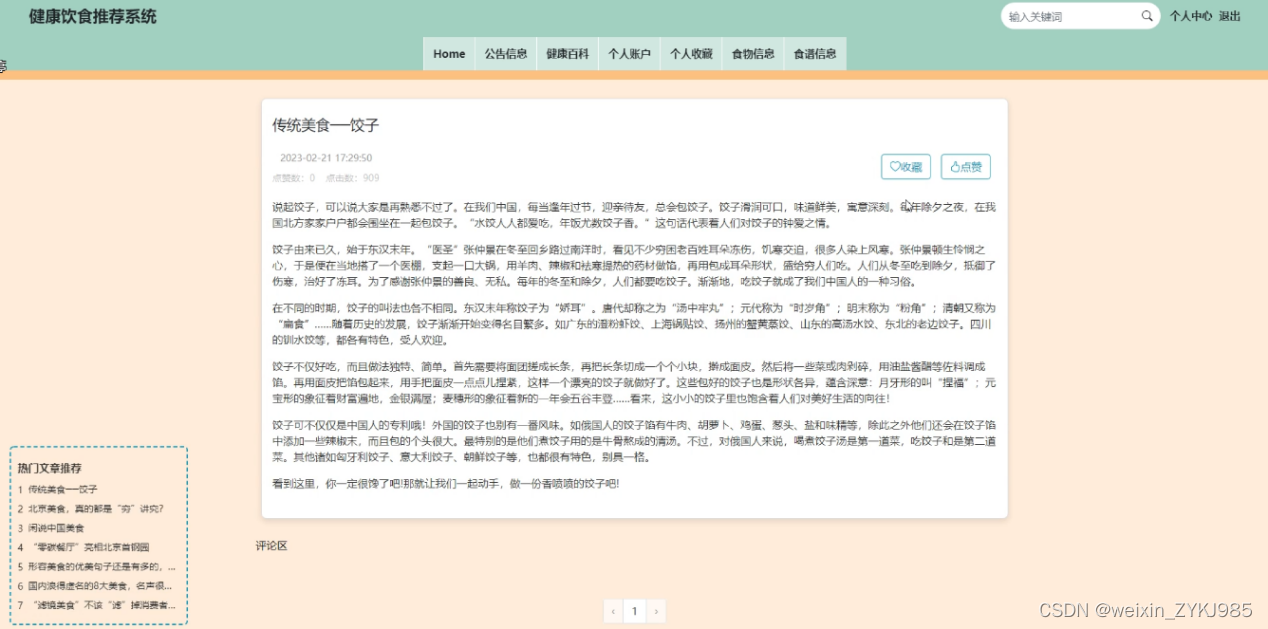The width and height of the screenshot is (1268, 629).
Task: Open hot article 形容美食的优美句子还是有多的
Action: (101, 566)
